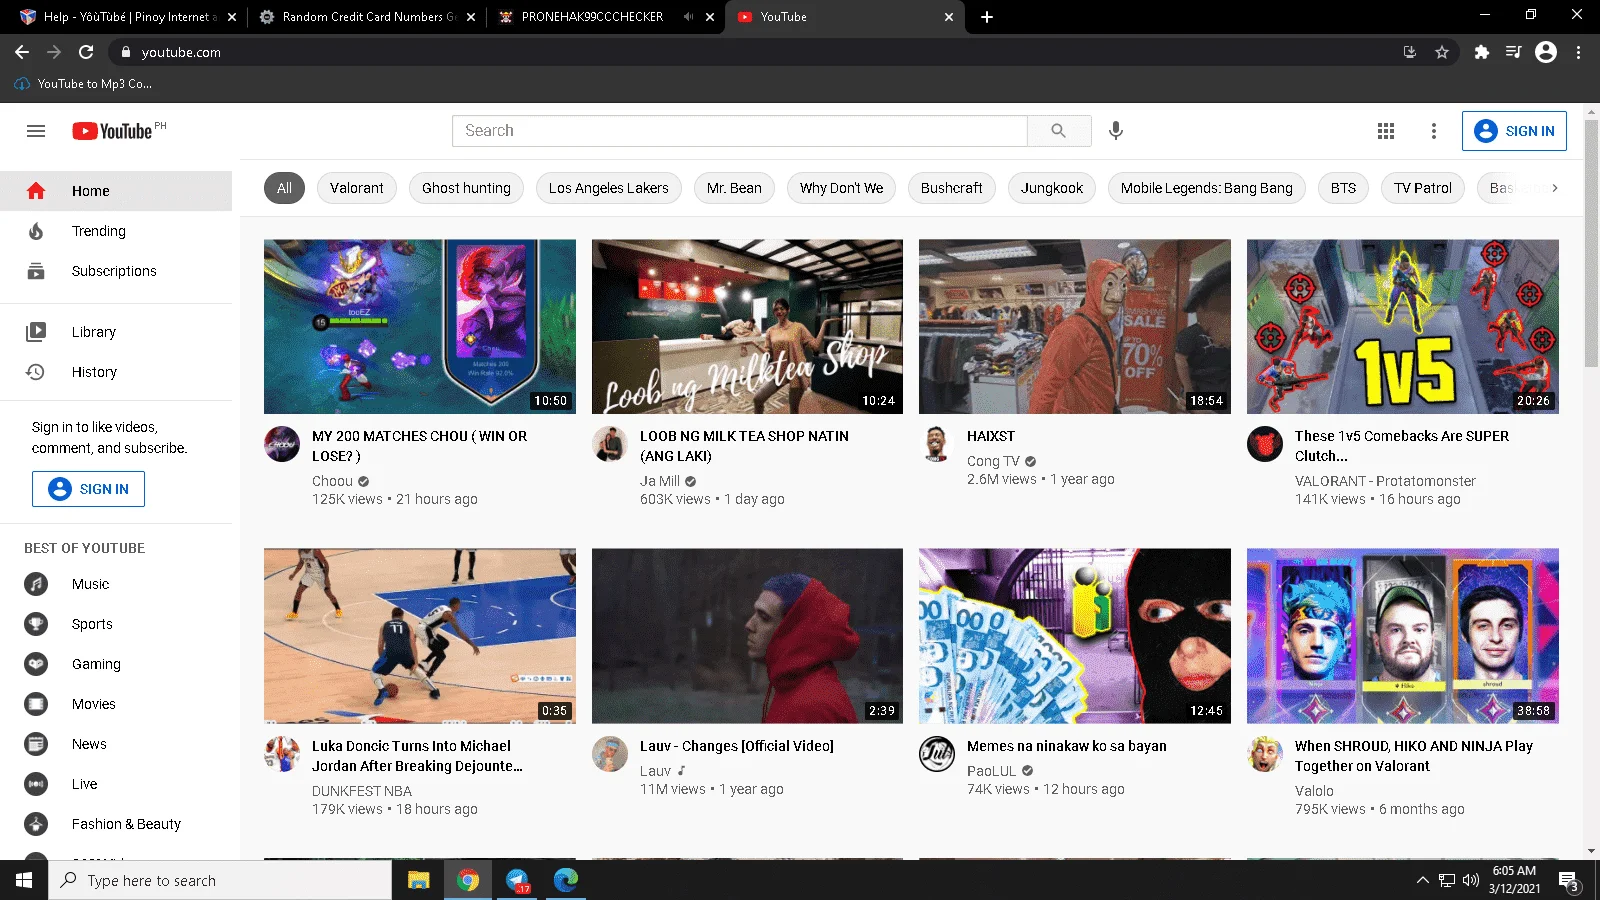Select the TV Patrol filter chip
Viewport: 1600px width, 900px height.
click(1423, 188)
